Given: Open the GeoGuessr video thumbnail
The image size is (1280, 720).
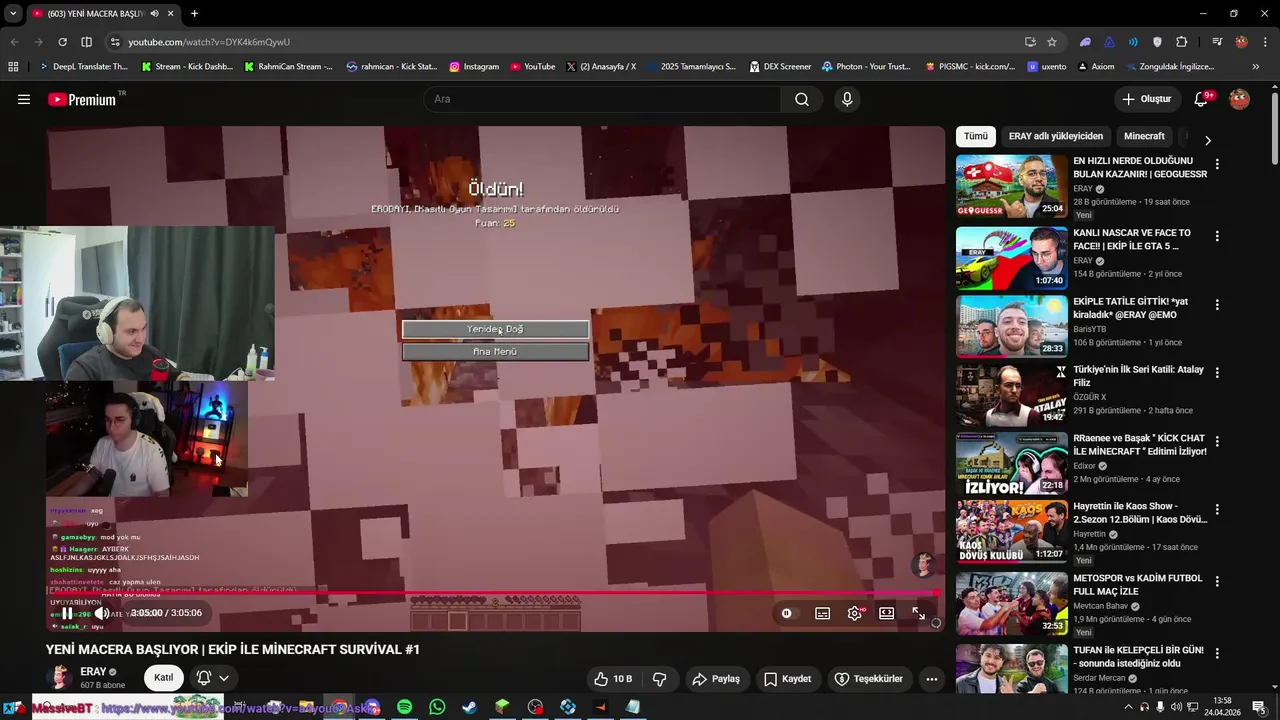Looking at the screenshot, I should (x=1011, y=186).
